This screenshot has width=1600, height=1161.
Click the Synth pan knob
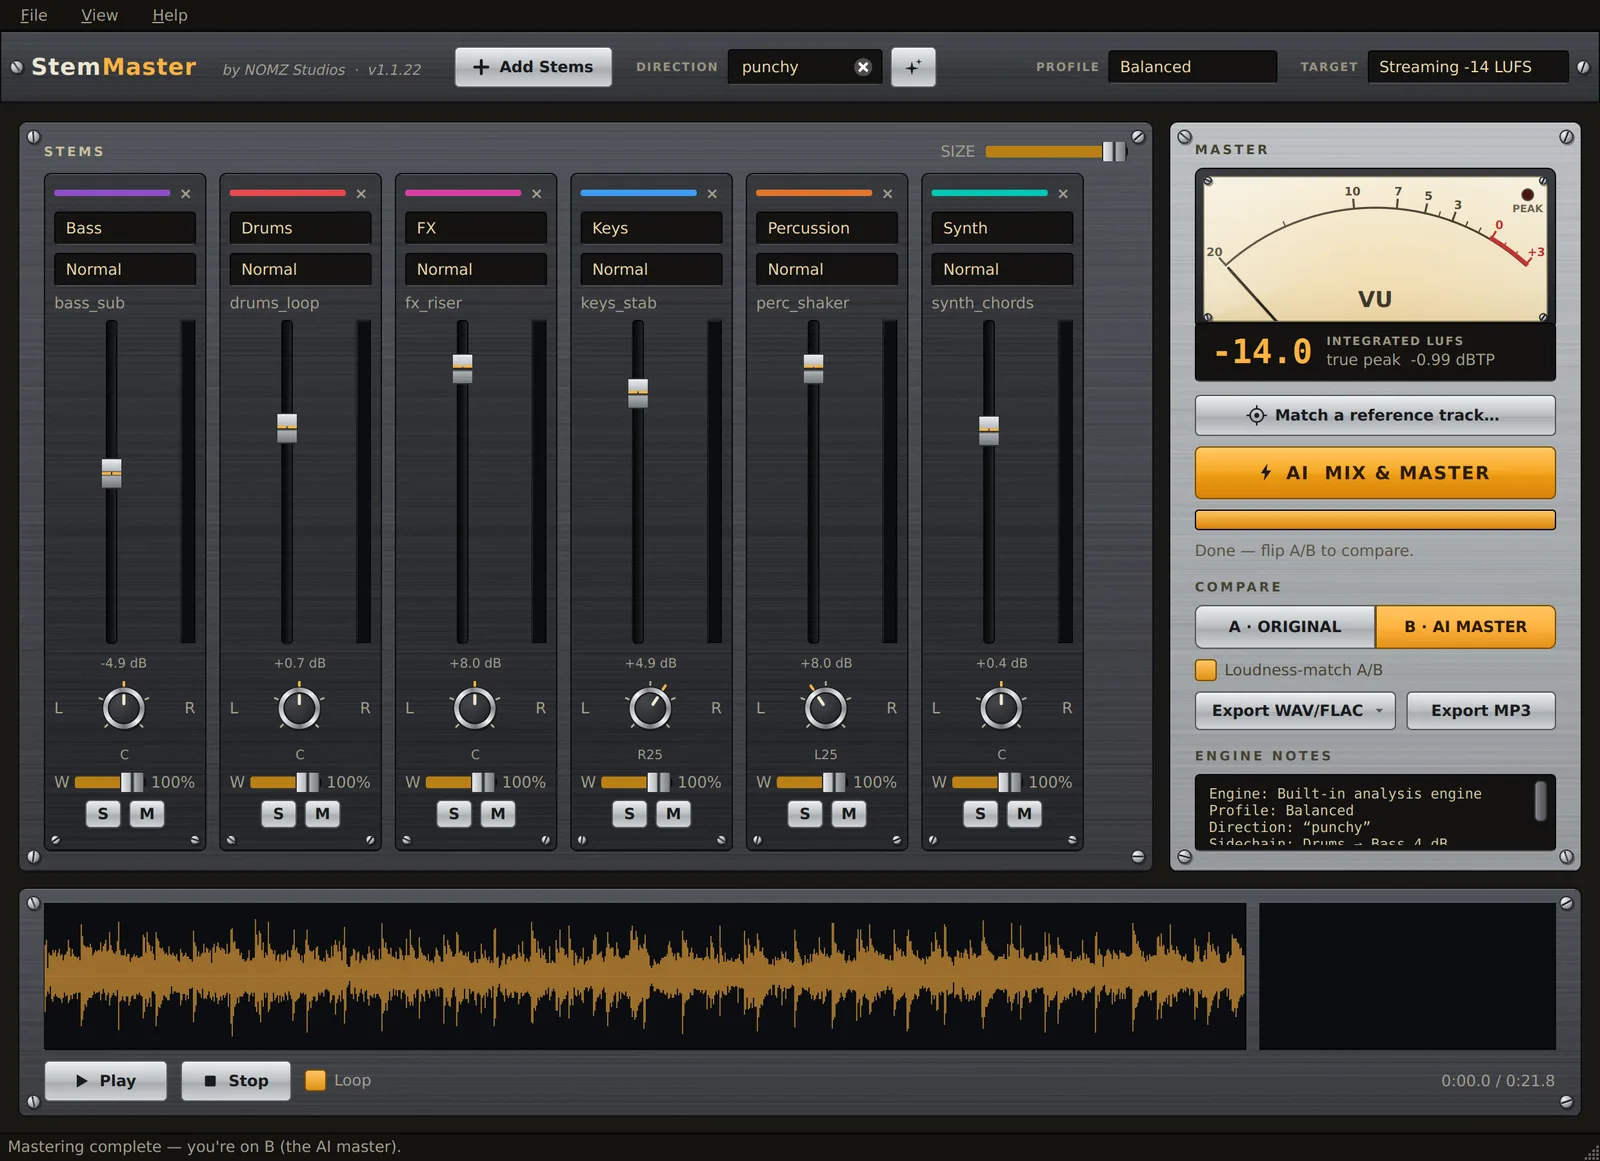point(1001,708)
